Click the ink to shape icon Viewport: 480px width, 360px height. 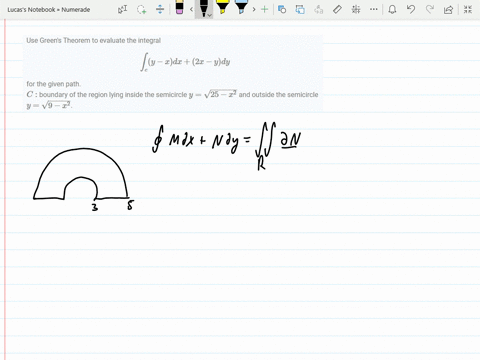(300, 9)
